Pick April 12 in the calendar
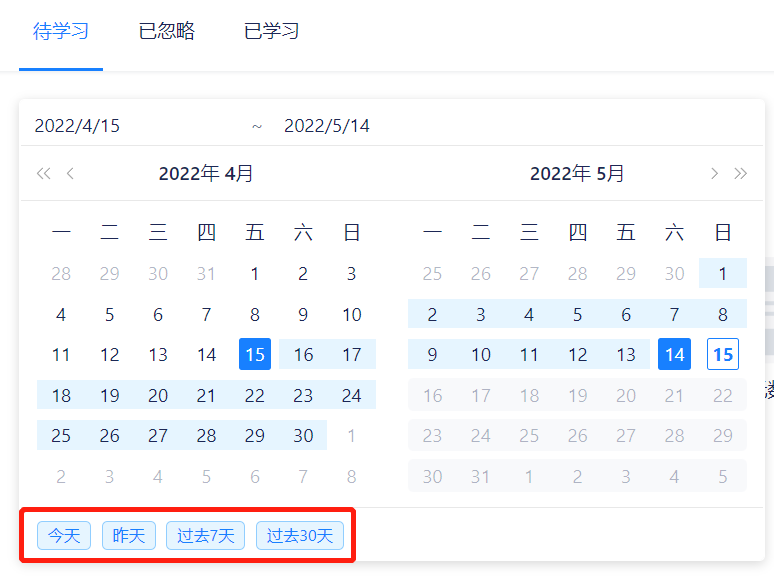 pyautogui.click(x=110, y=354)
